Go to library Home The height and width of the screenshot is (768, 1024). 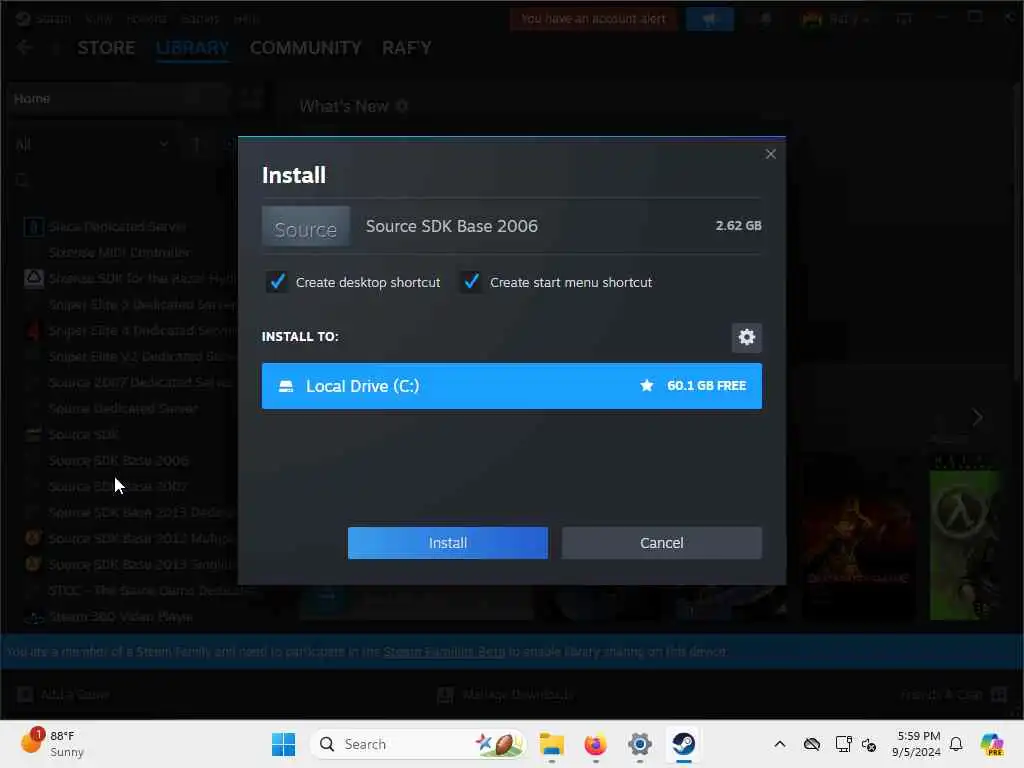pyautogui.click(x=119, y=99)
